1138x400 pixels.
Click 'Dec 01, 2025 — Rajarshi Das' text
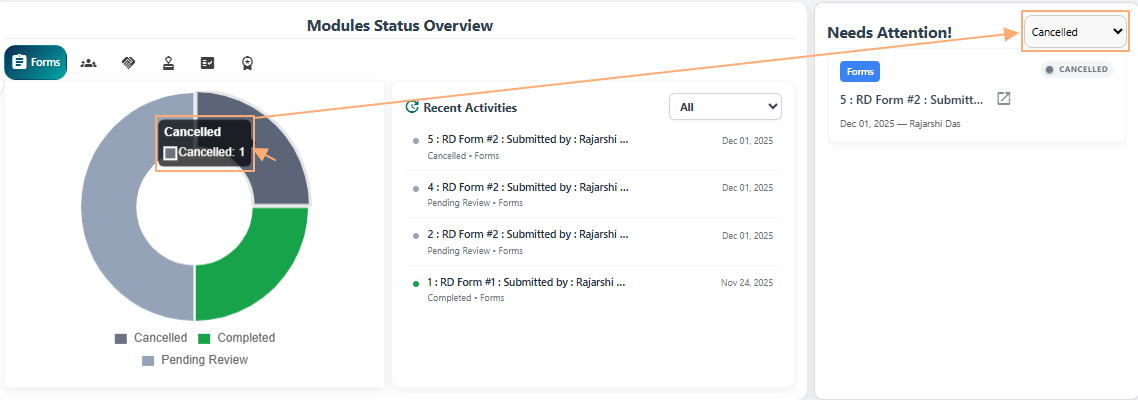click(x=901, y=124)
